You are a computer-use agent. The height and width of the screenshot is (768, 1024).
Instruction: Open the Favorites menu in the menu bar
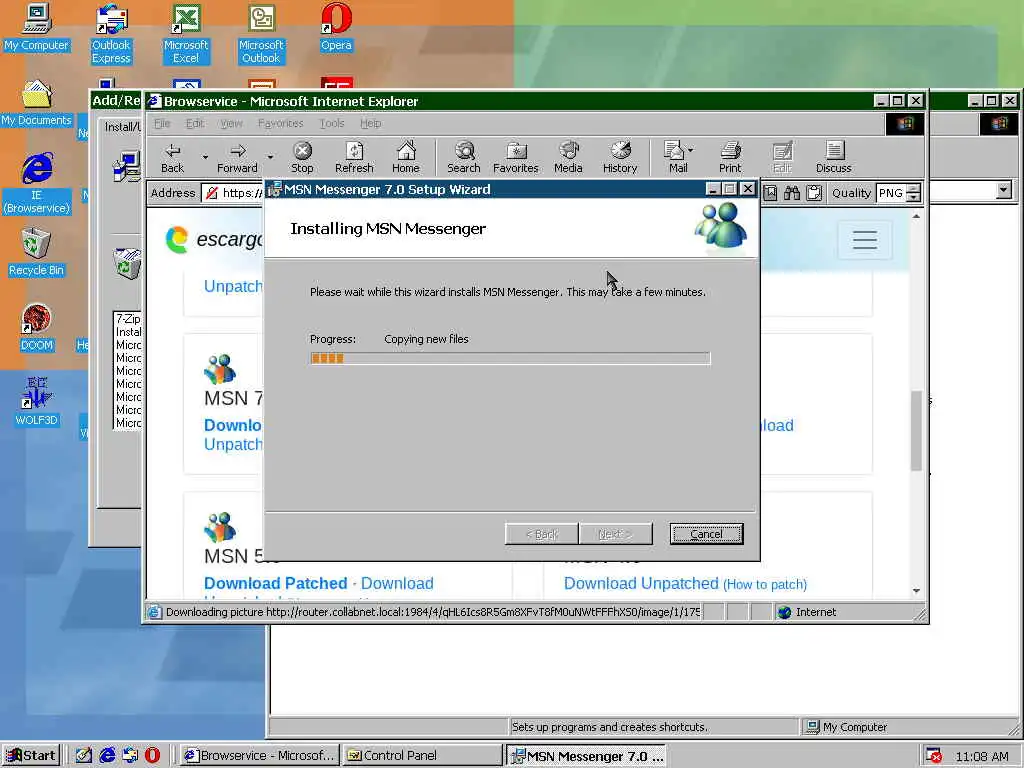pos(281,123)
